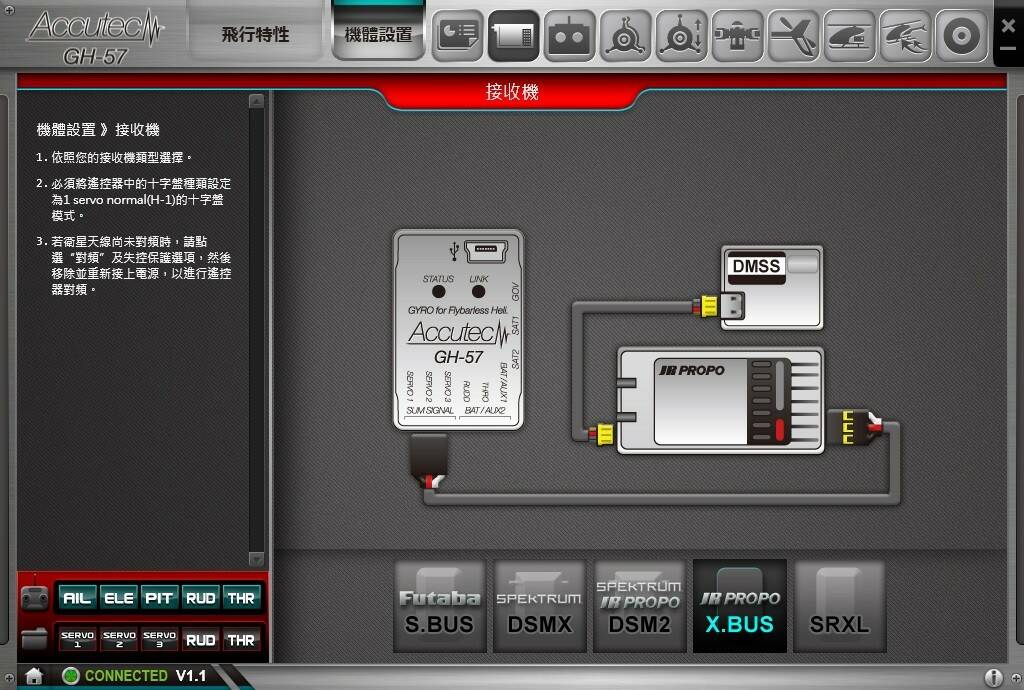Close the application with the X button

[x=1008, y=25]
